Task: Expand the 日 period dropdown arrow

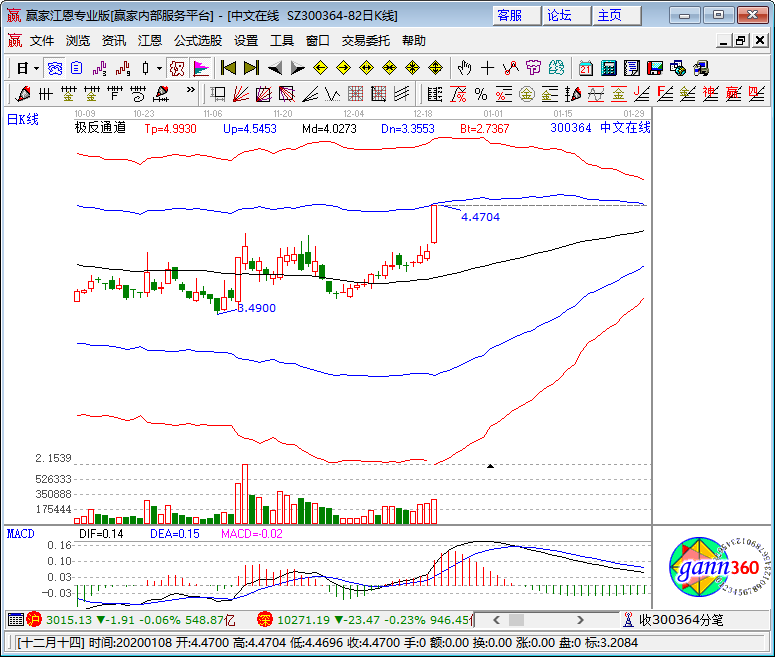Action: 36,68
